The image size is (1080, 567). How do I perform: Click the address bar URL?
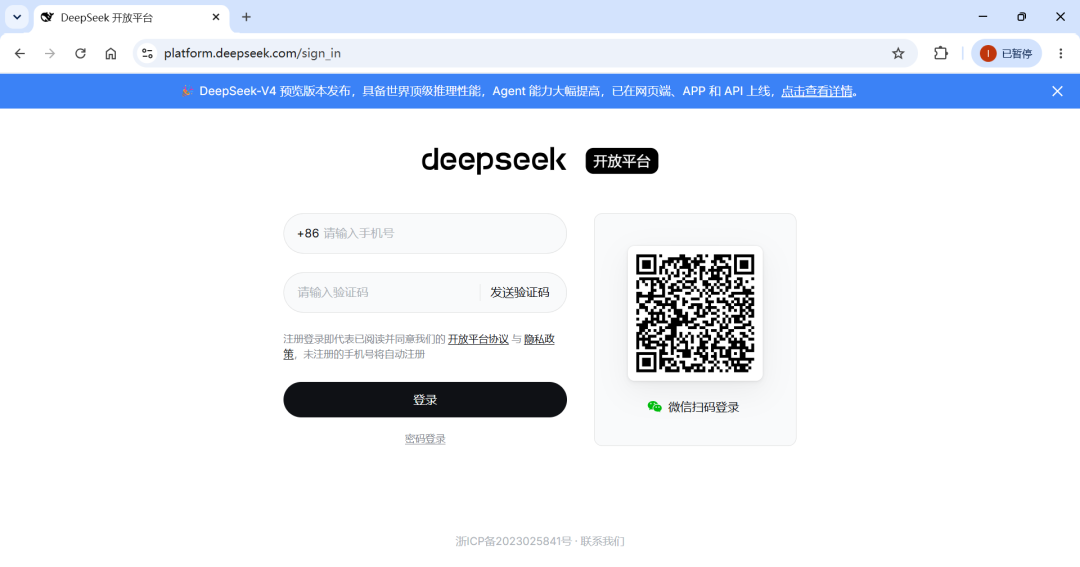click(252, 53)
